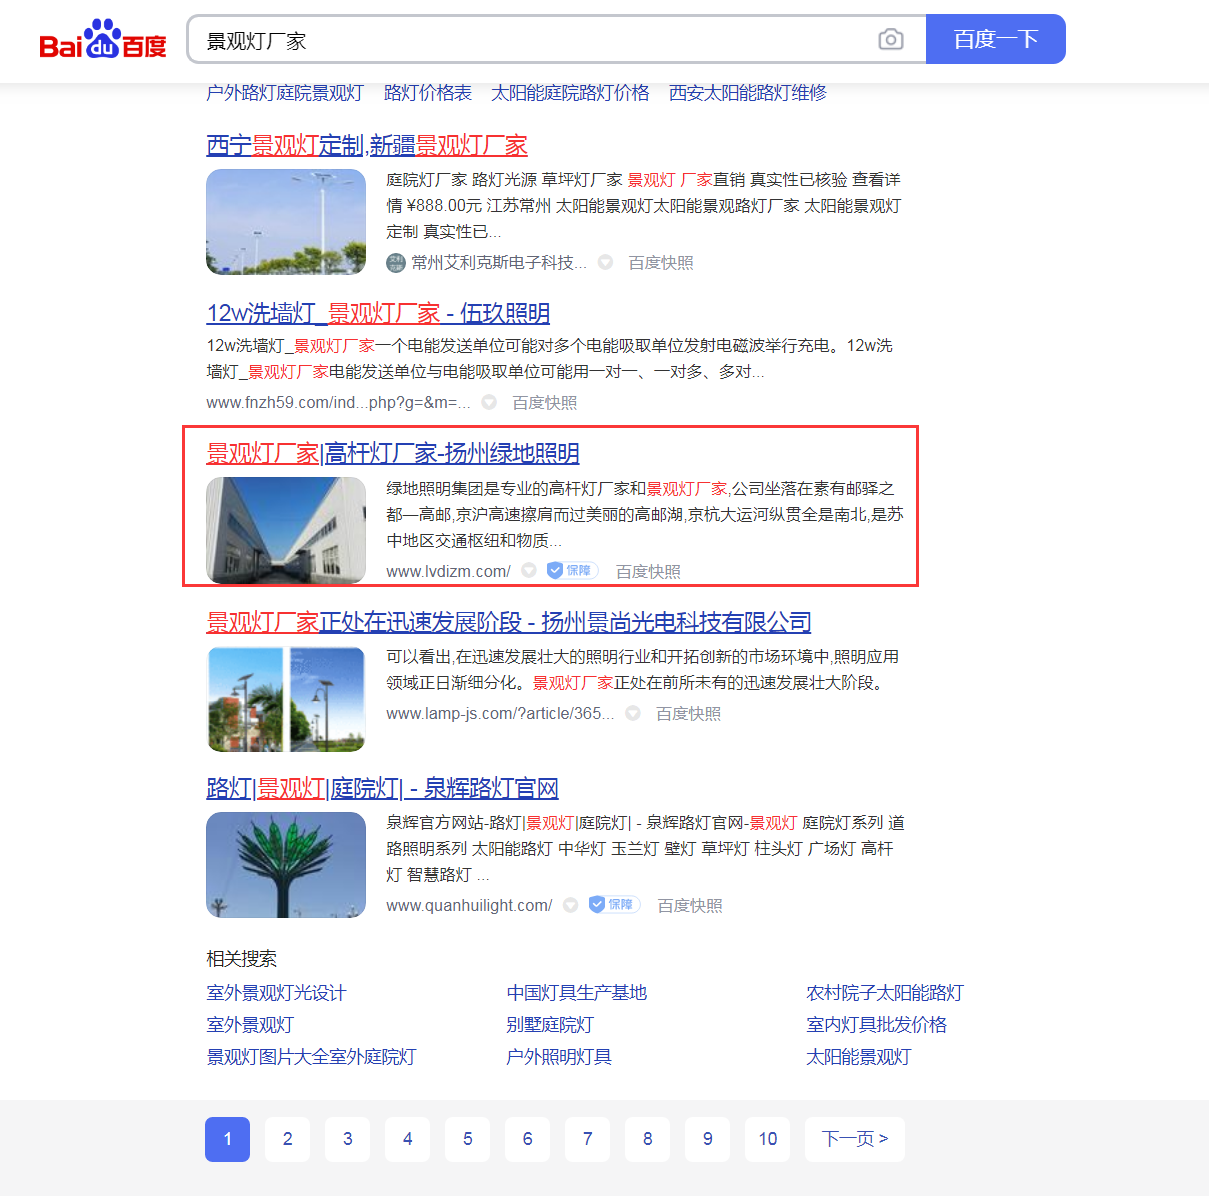Viewport: 1209px width, 1196px height.
Task: Click the street lamp thumbnail of the 西宁景观灯定制 result
Action: pos(286,222)
